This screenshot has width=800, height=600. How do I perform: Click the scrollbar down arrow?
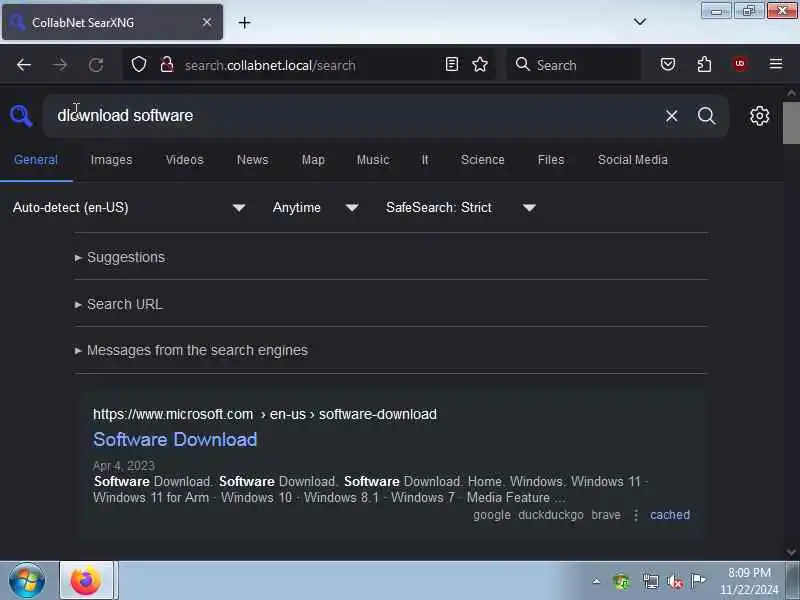(x=791, y=553)
